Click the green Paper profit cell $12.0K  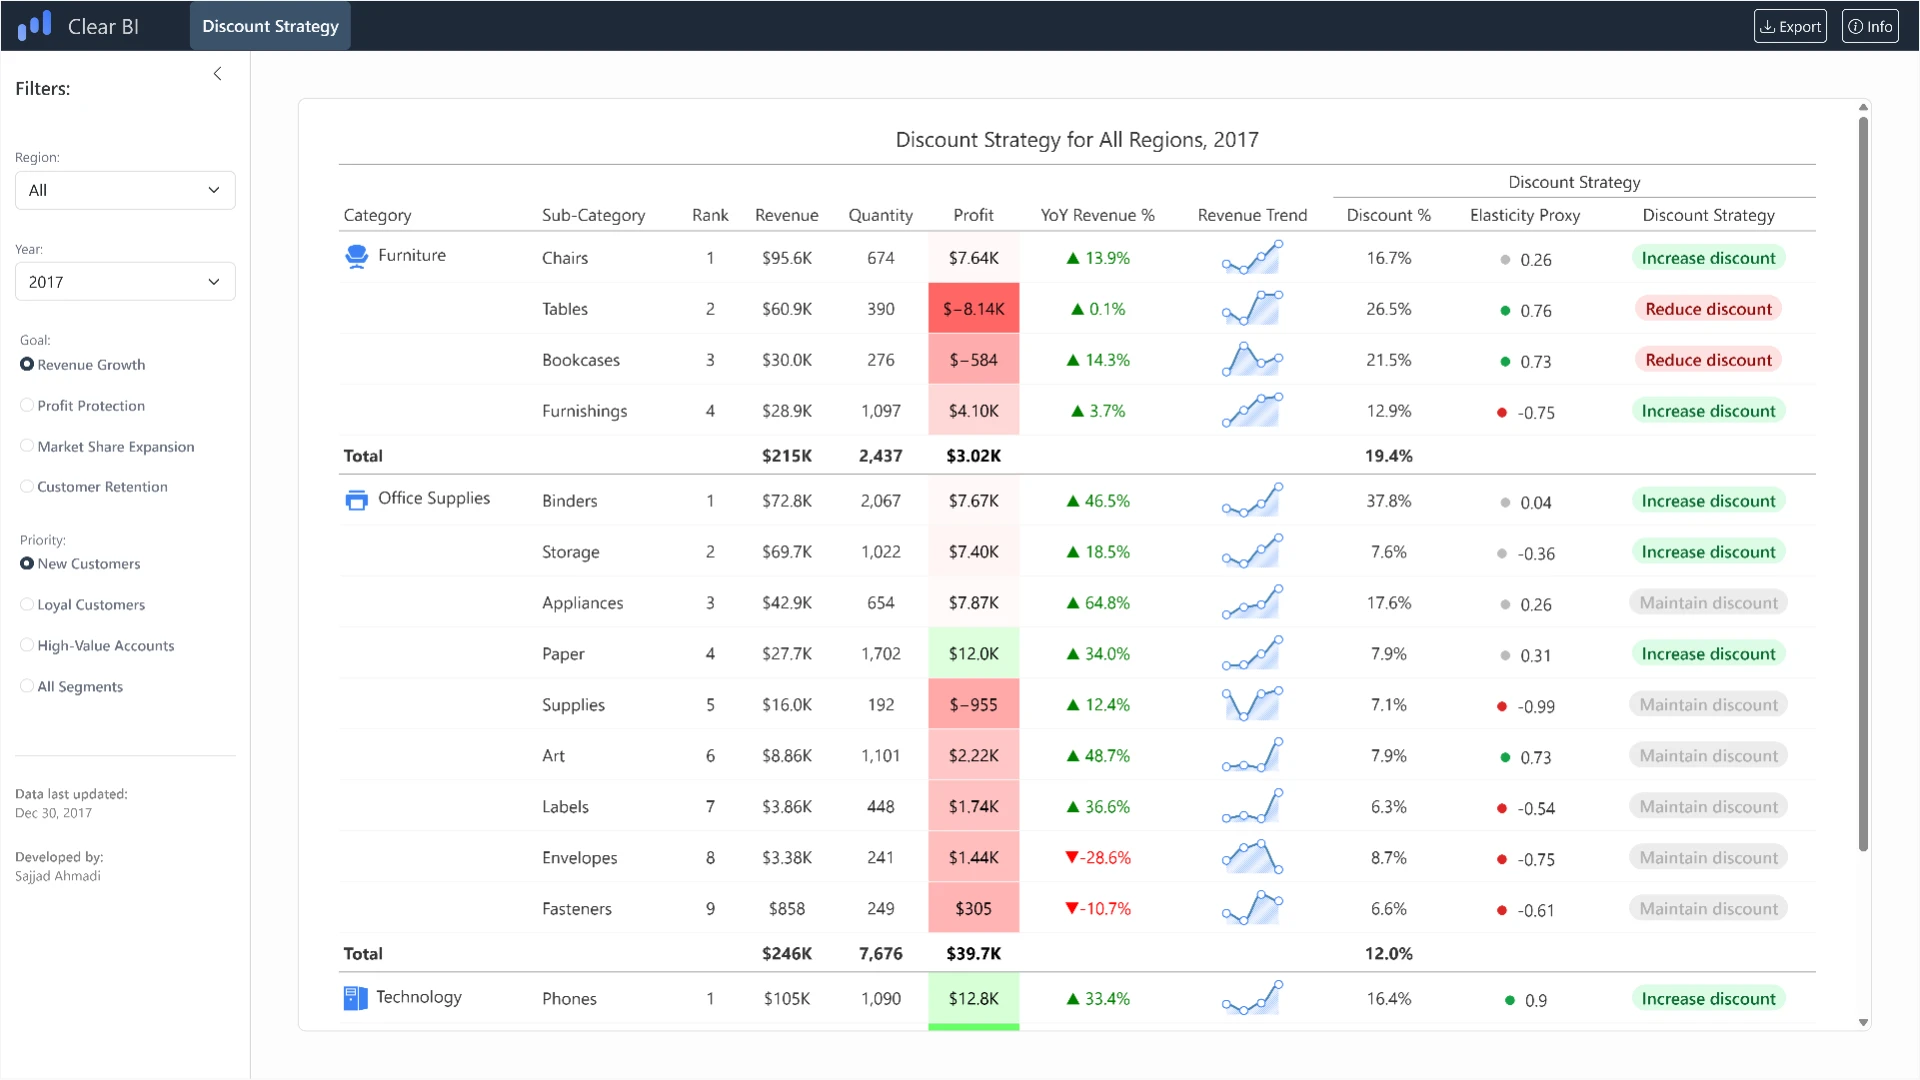(x=974, y=654)
